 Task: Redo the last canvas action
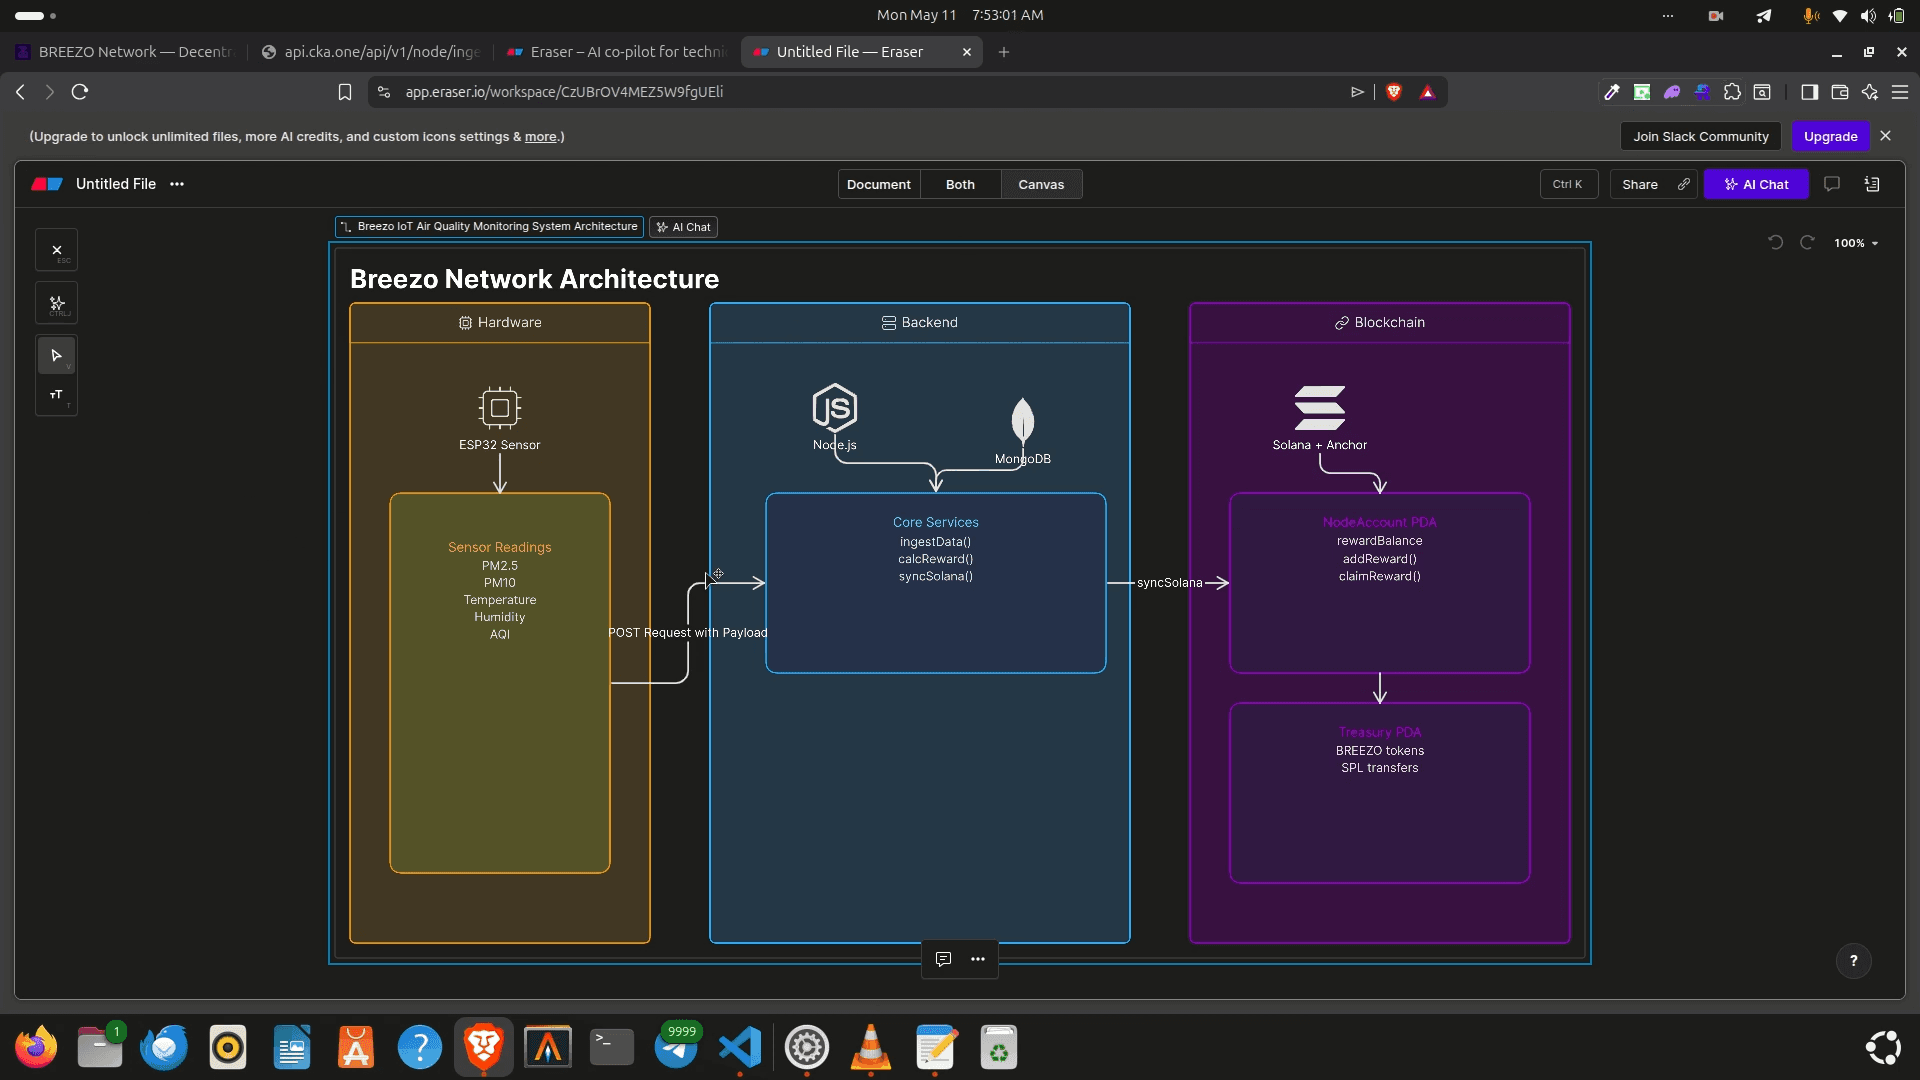(1807, 243)
